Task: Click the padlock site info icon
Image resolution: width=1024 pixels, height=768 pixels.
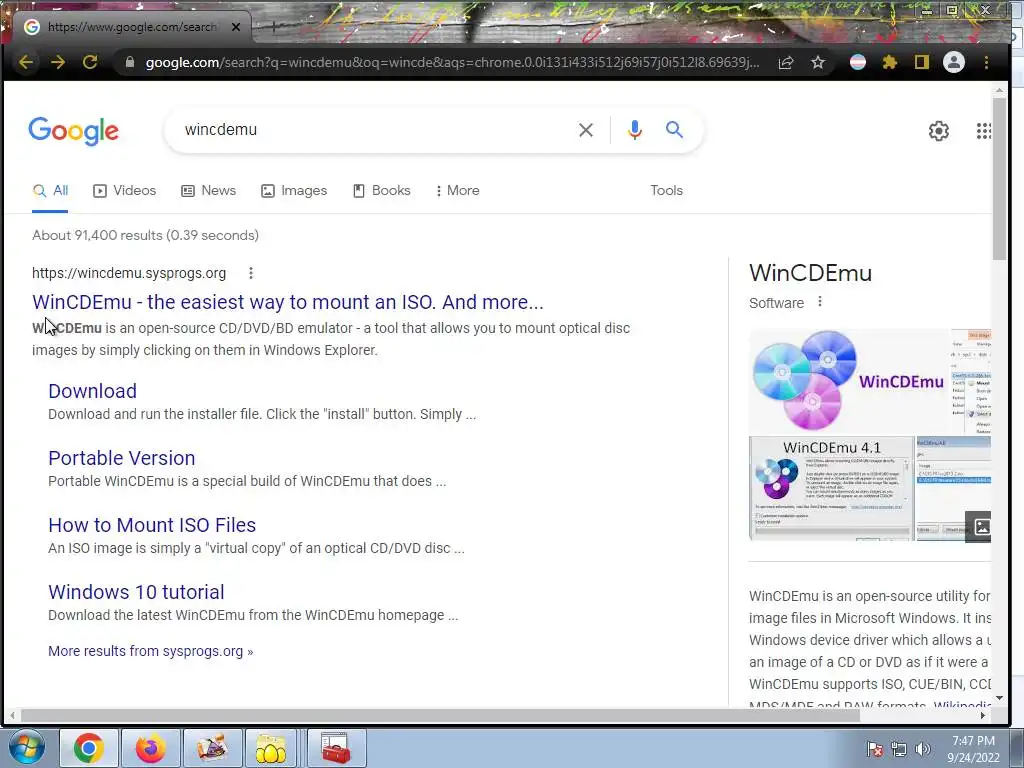Action: [129, 62]
